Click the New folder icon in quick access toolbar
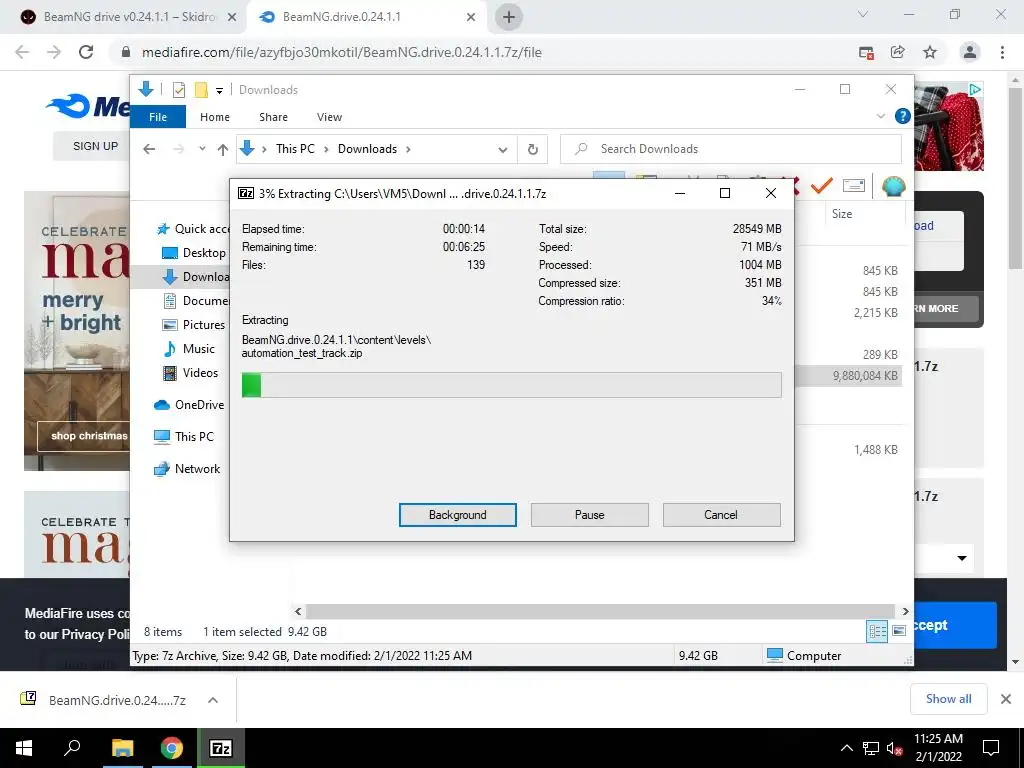This screenshot has width=1024, height=768. [201, 90]
